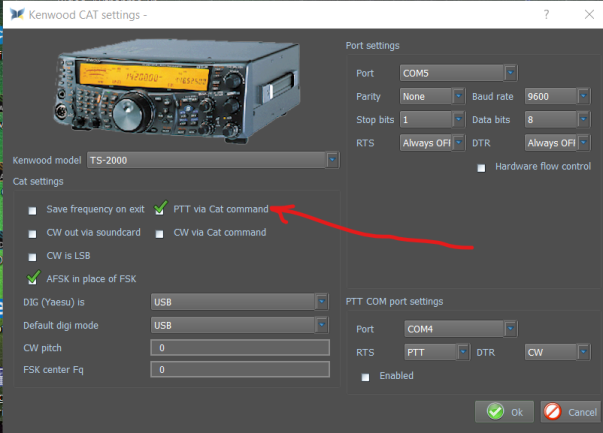
Task: Uncheck AFSK in place of FSK
Action: [33, 278]
